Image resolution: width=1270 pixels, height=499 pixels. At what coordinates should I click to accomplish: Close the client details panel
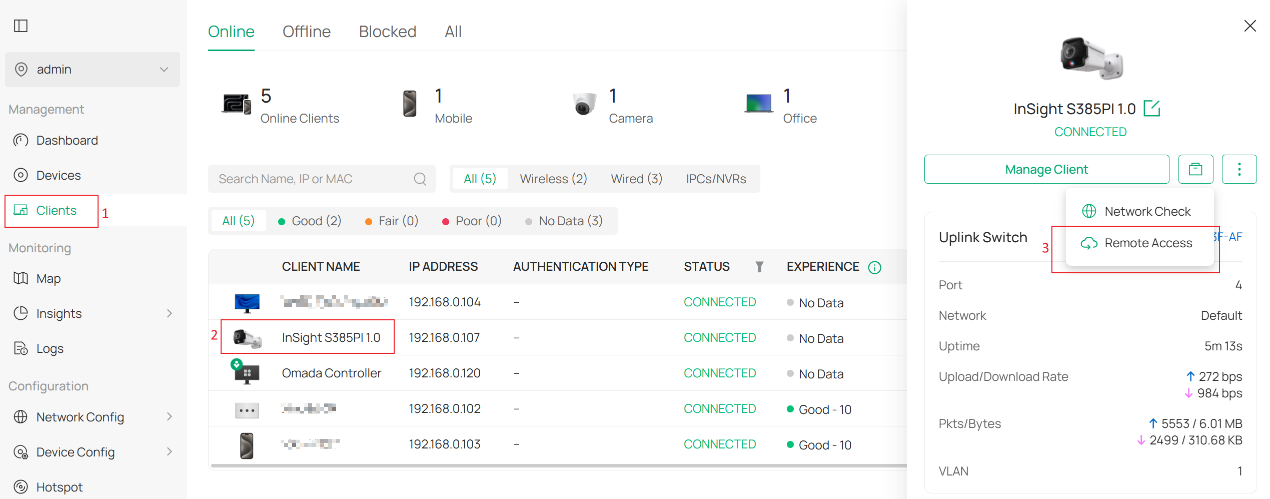[x=1250, y=26]
